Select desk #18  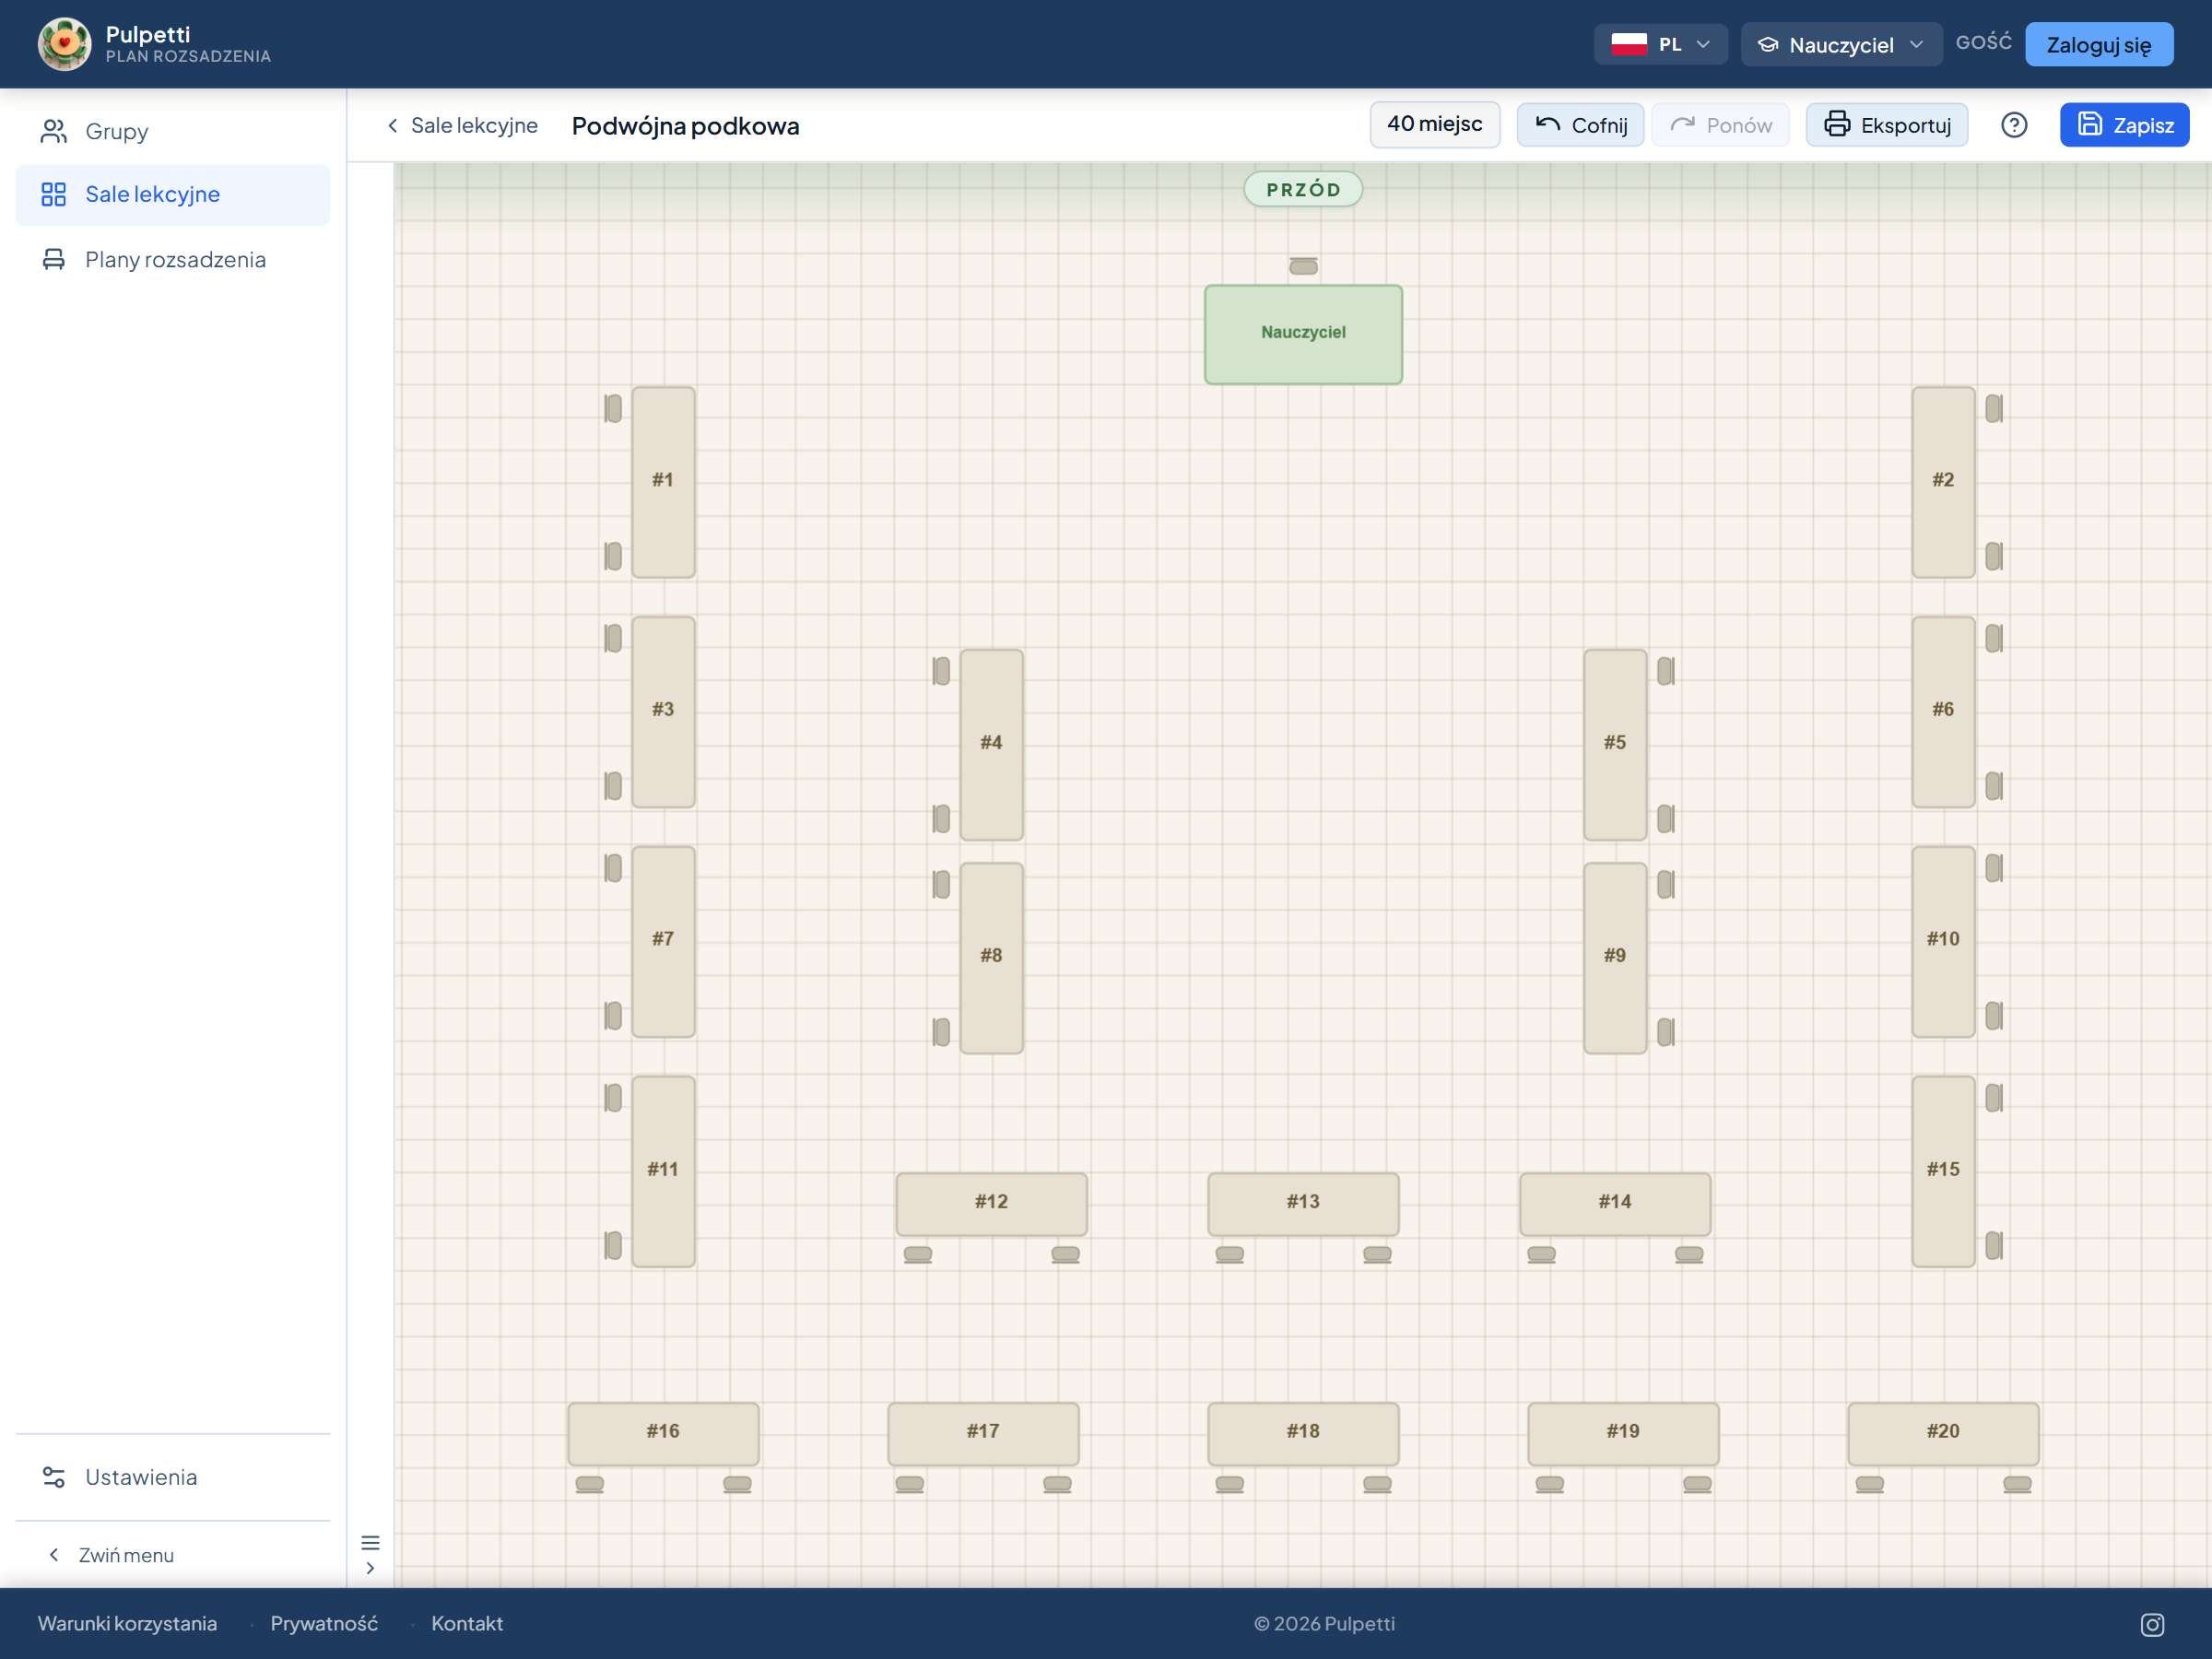(1303, 1433)
